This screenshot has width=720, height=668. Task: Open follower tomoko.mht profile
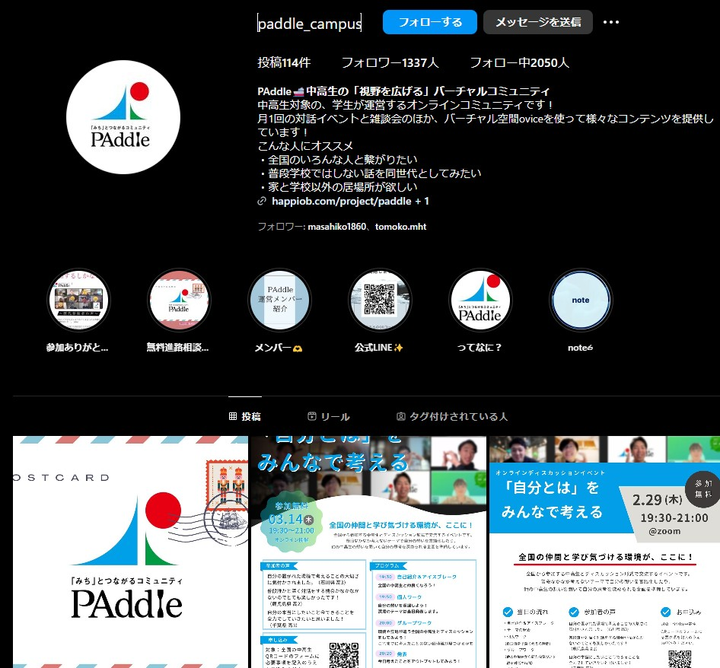coord(400,227)
